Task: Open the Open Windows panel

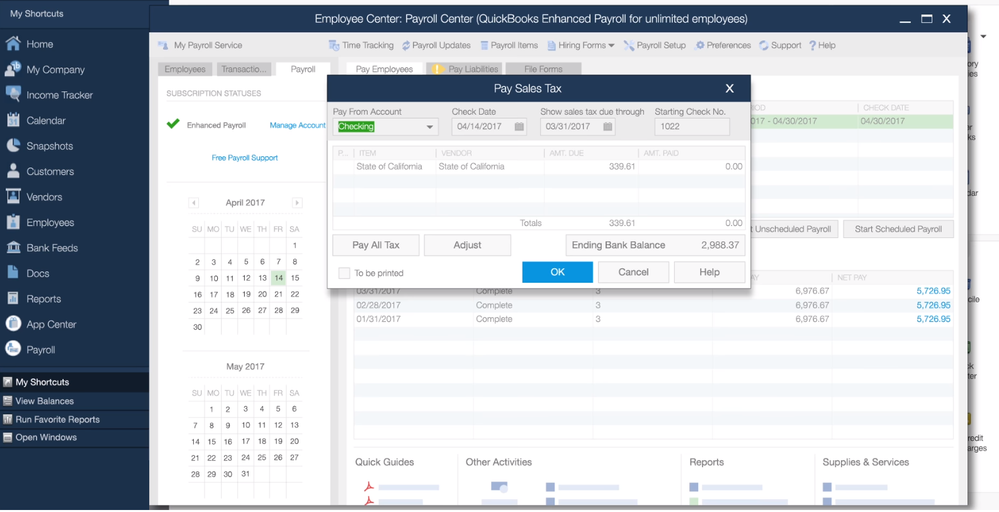Action: [75, 437]
